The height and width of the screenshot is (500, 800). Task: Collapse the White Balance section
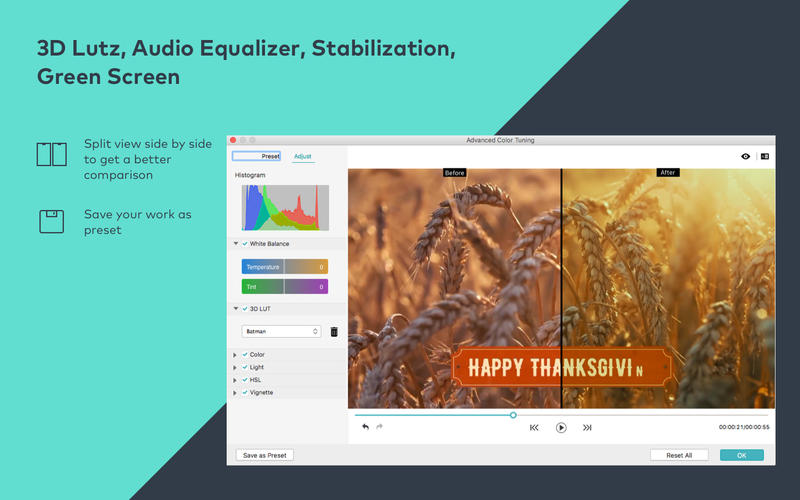coord(236,244)
